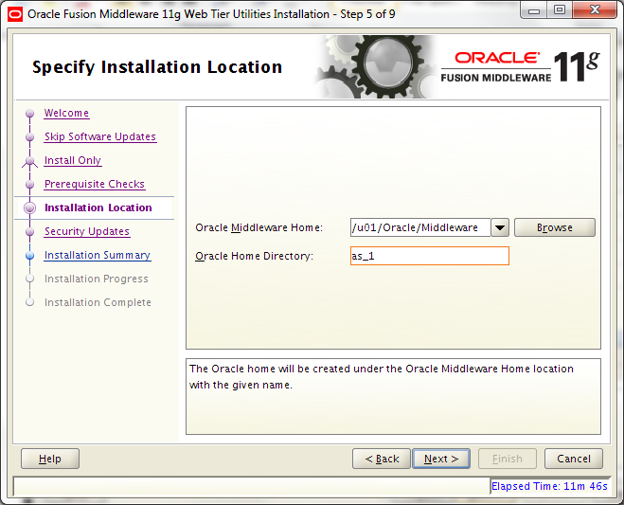
Task: Click the Elapsed Time status text
Action: [x=549, y=486]
